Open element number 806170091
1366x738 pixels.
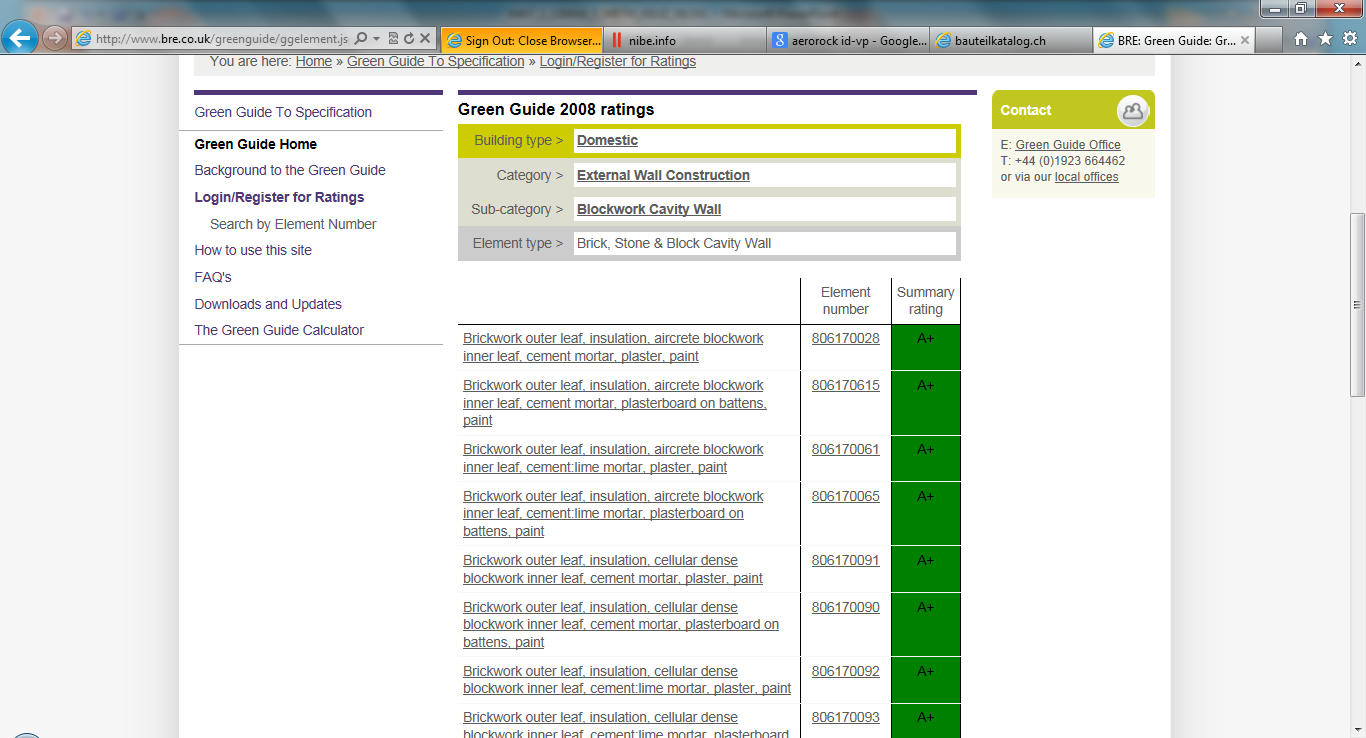pyautogui.click(x=846, y=560)
